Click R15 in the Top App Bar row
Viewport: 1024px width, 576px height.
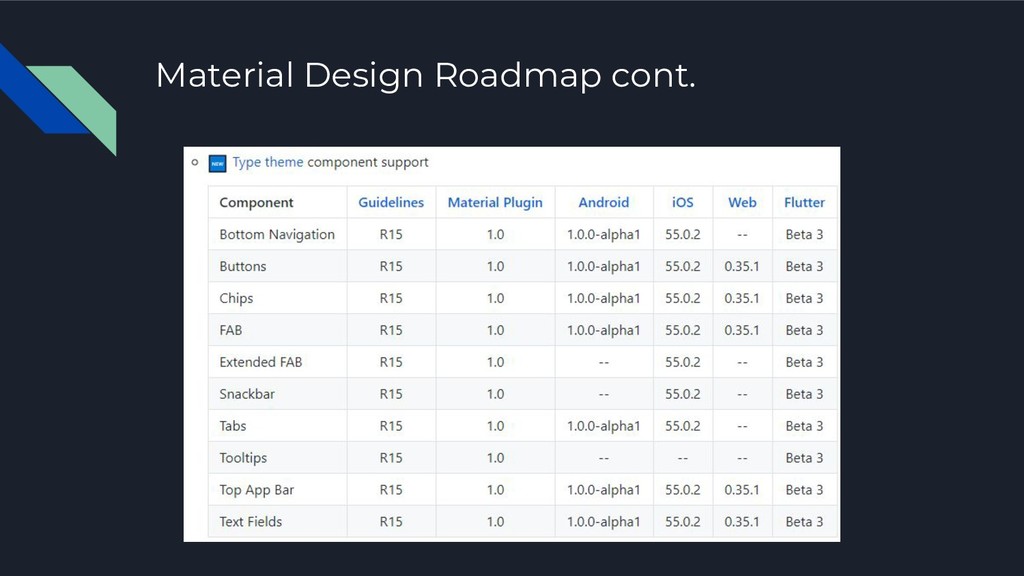point(391,490)
